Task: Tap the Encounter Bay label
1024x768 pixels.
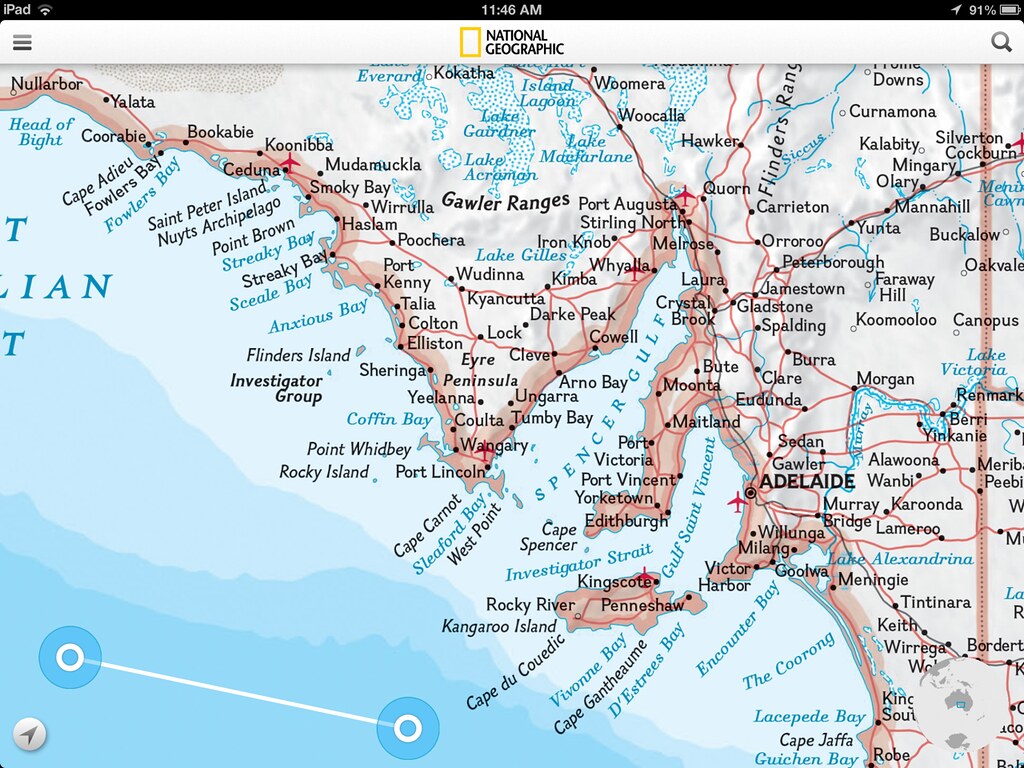Action: tap(738, 630)
